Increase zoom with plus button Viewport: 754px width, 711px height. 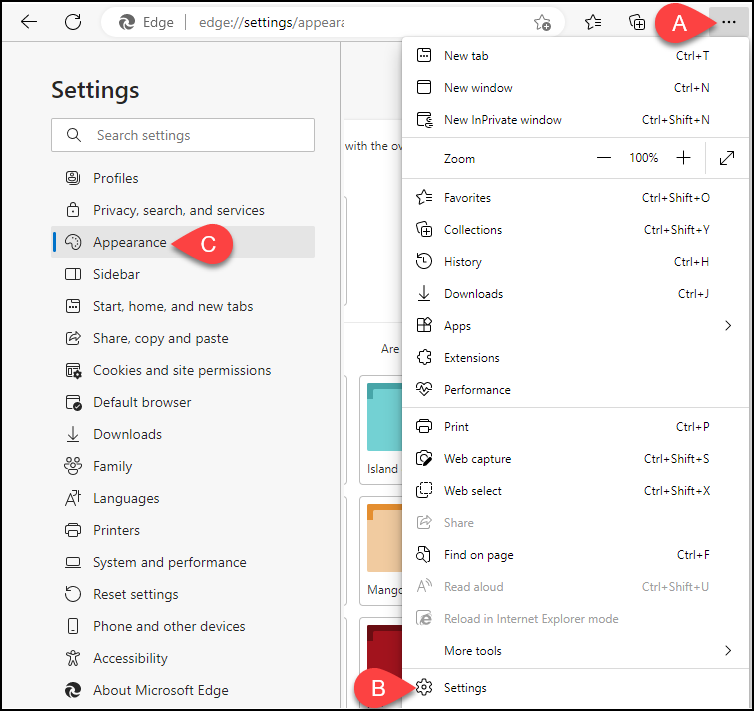(x=683, y=158)
